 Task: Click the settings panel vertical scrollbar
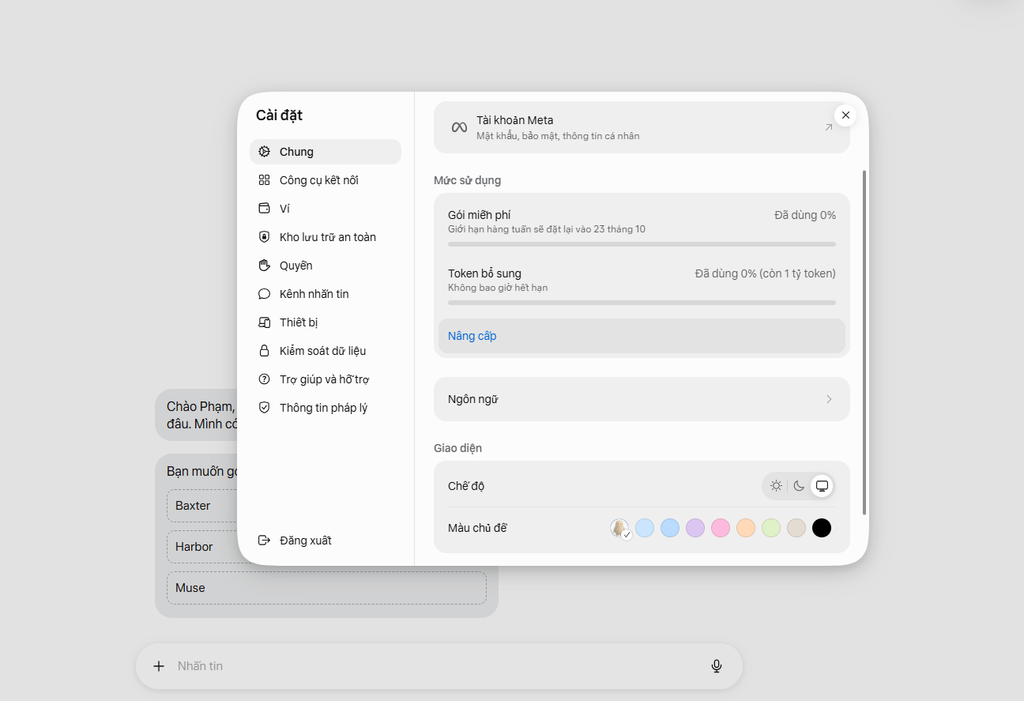point(864,343)
